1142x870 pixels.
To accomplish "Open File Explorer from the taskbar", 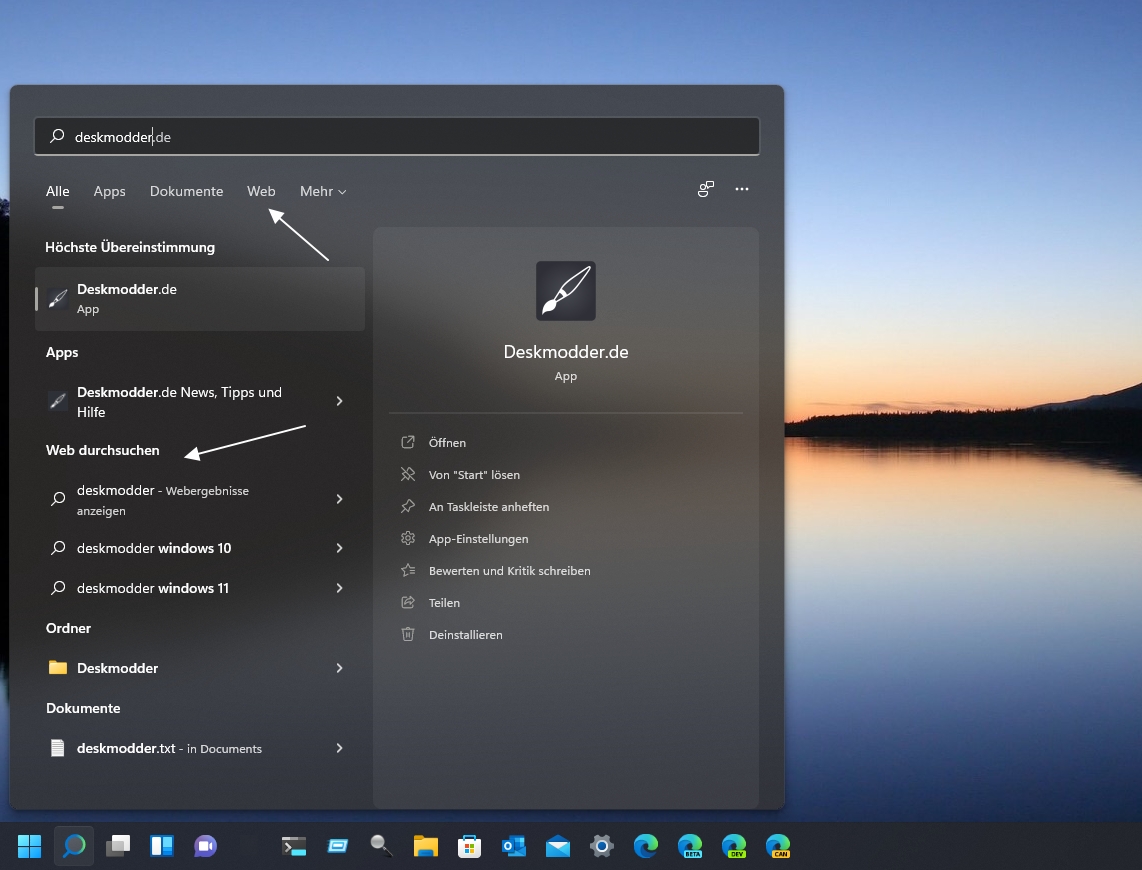I will pos(426,846).
